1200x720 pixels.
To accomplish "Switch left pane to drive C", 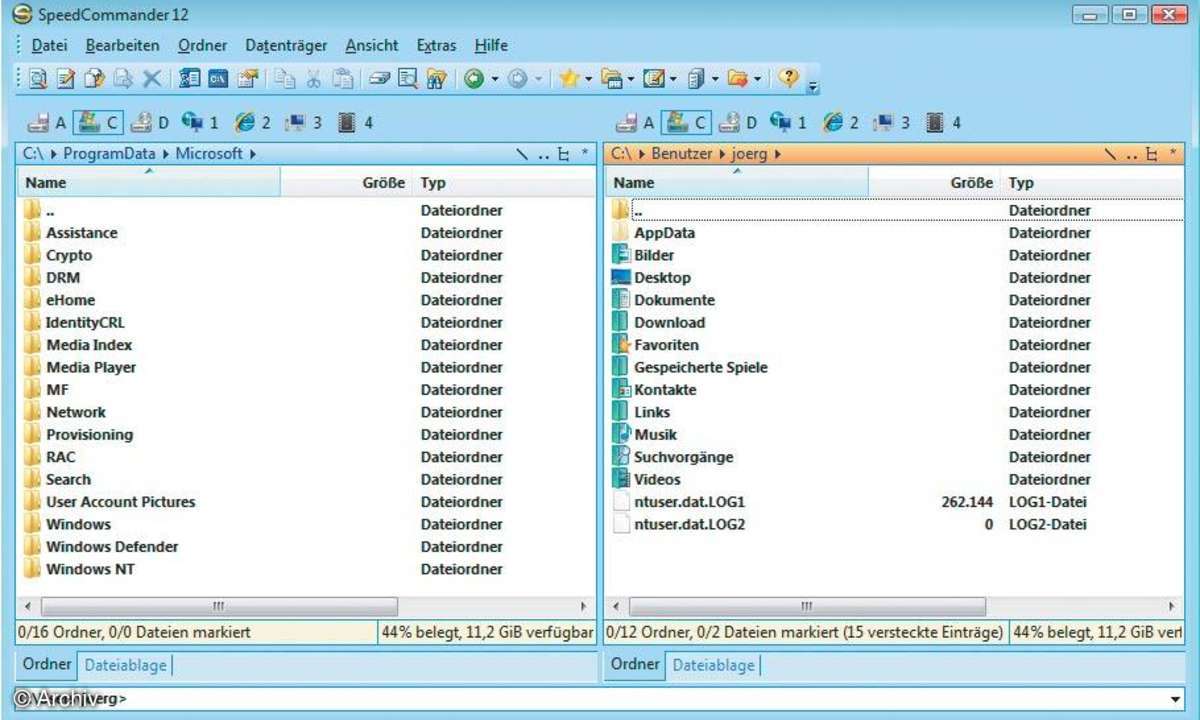I will 98,123.
